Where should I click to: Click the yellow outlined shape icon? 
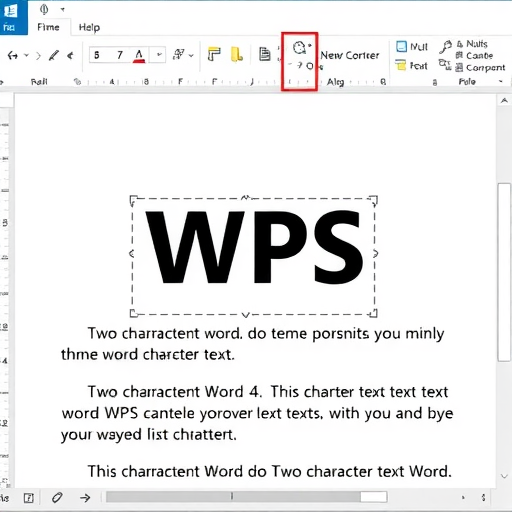214,54
